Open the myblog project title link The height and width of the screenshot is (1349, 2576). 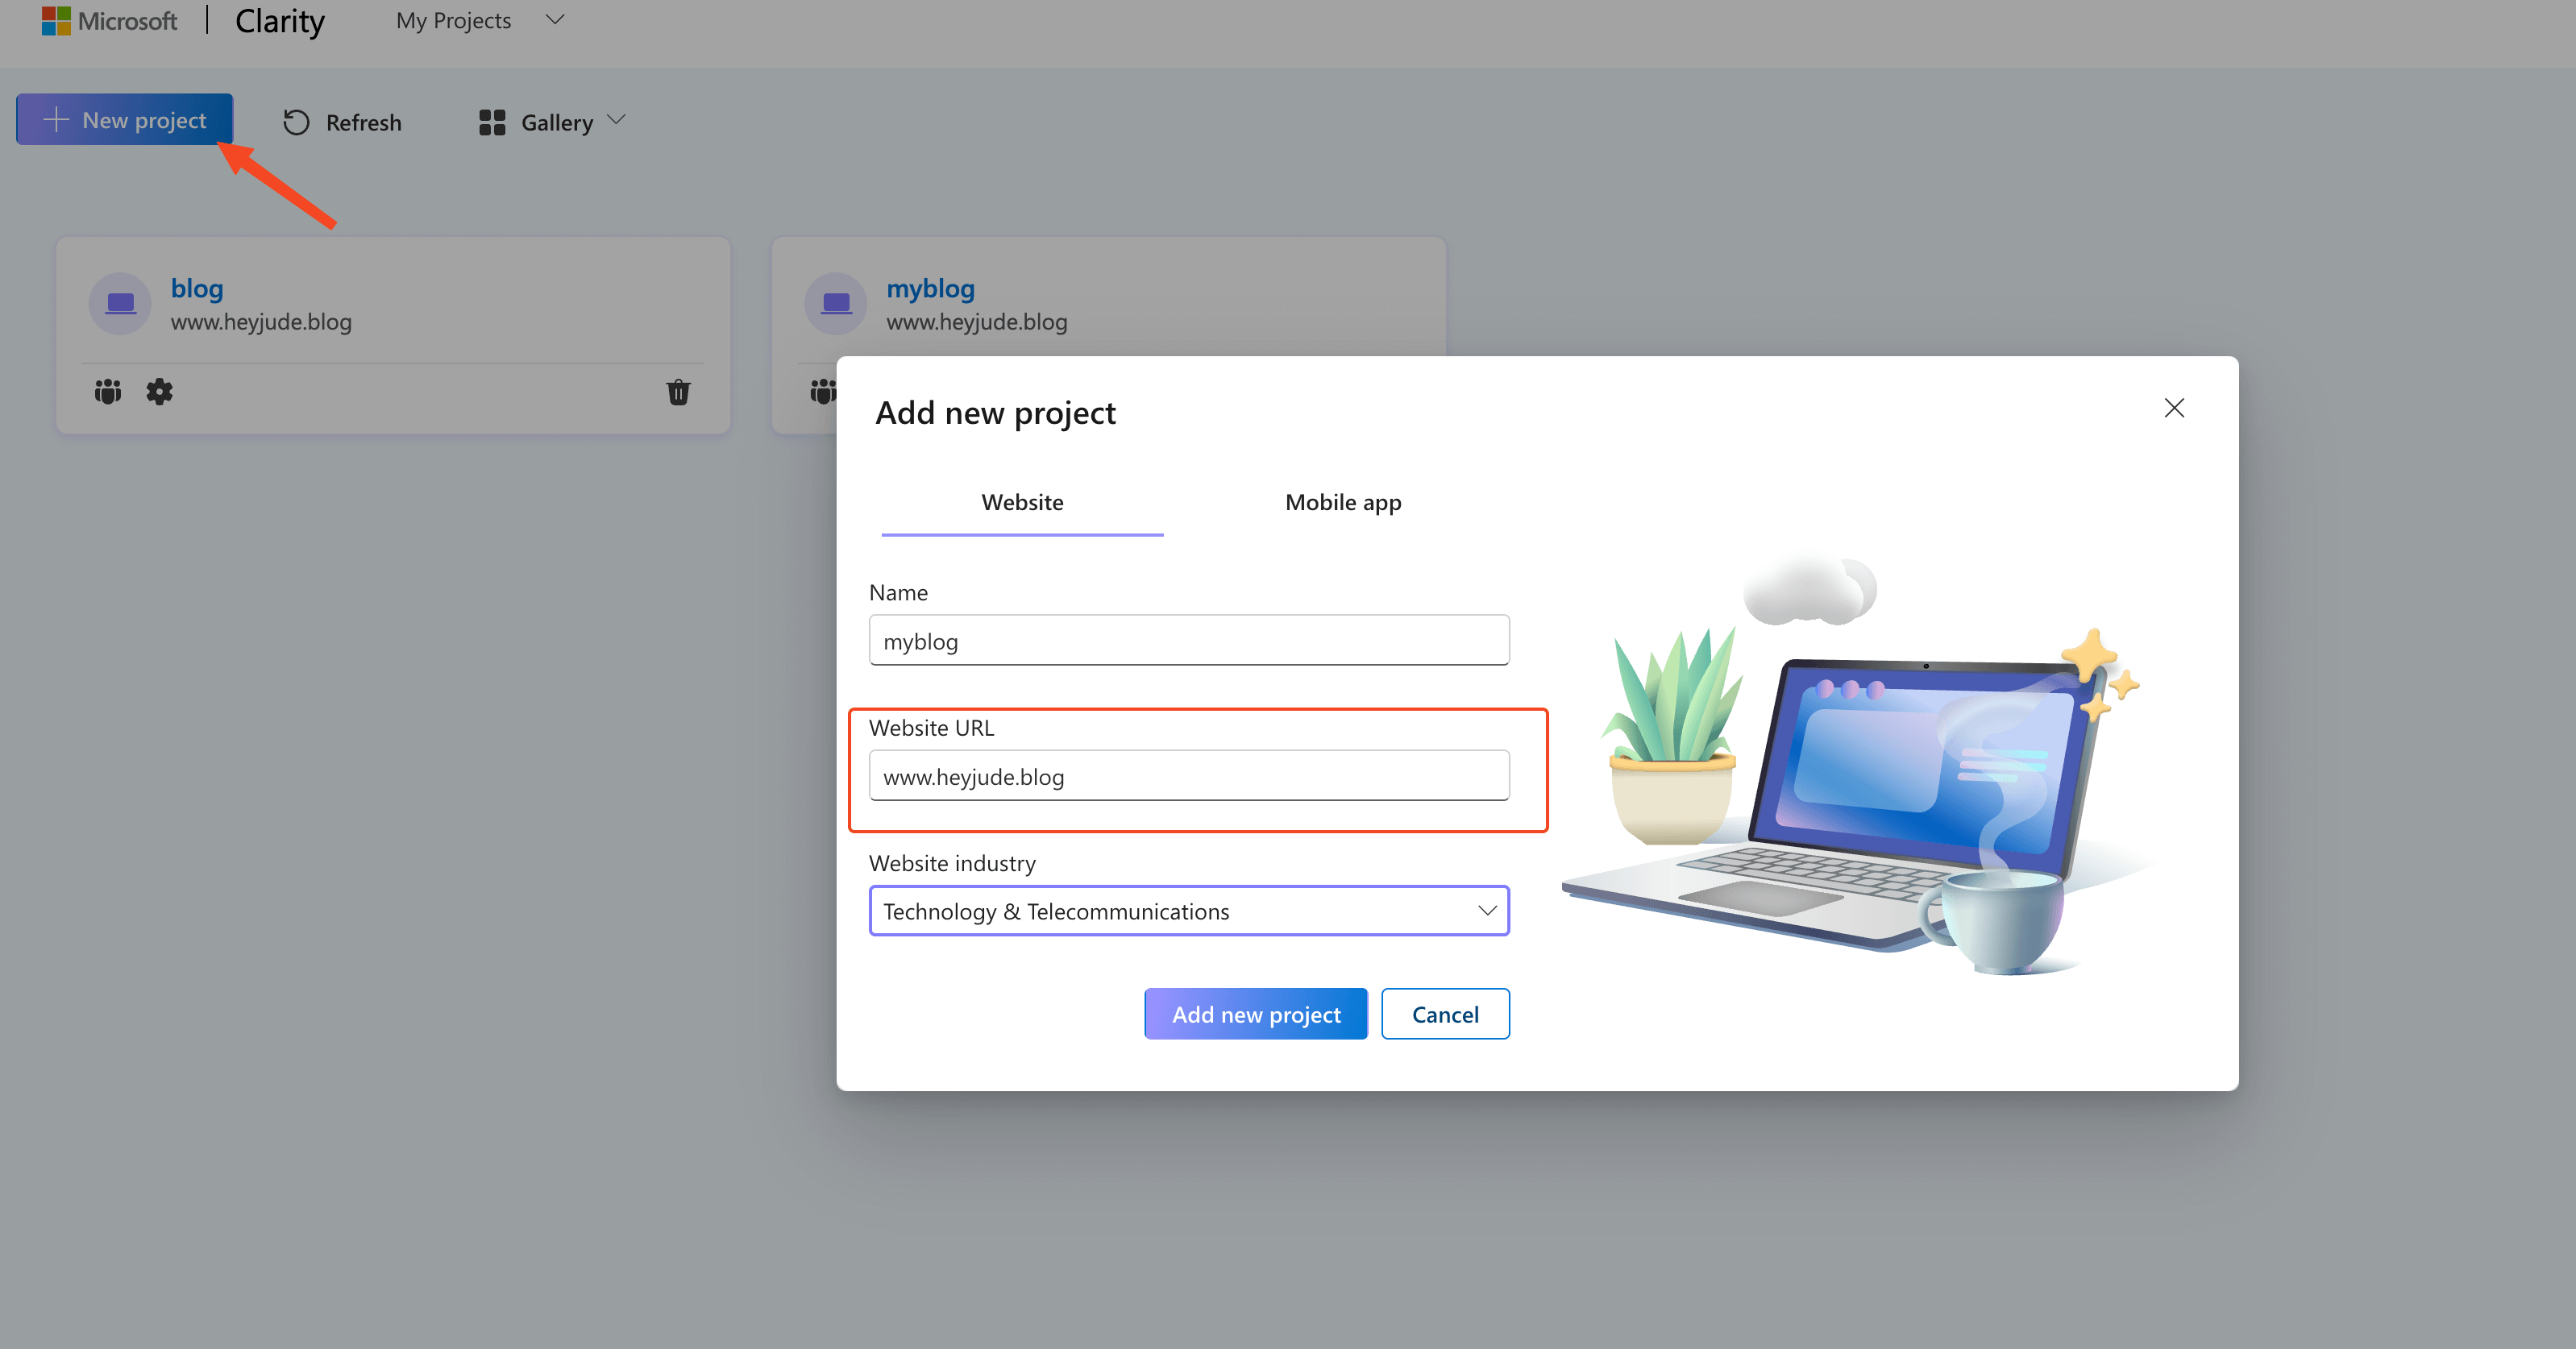coord(930,288)
